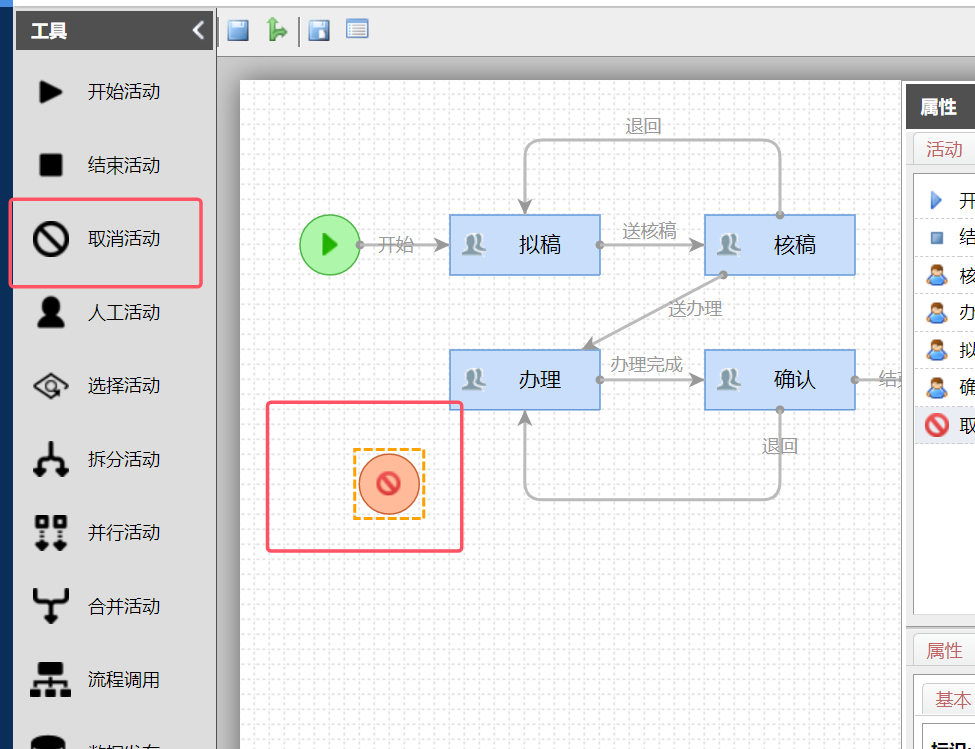
Task: Click the person icon on 确认 node
Action: tap(729, 379)
